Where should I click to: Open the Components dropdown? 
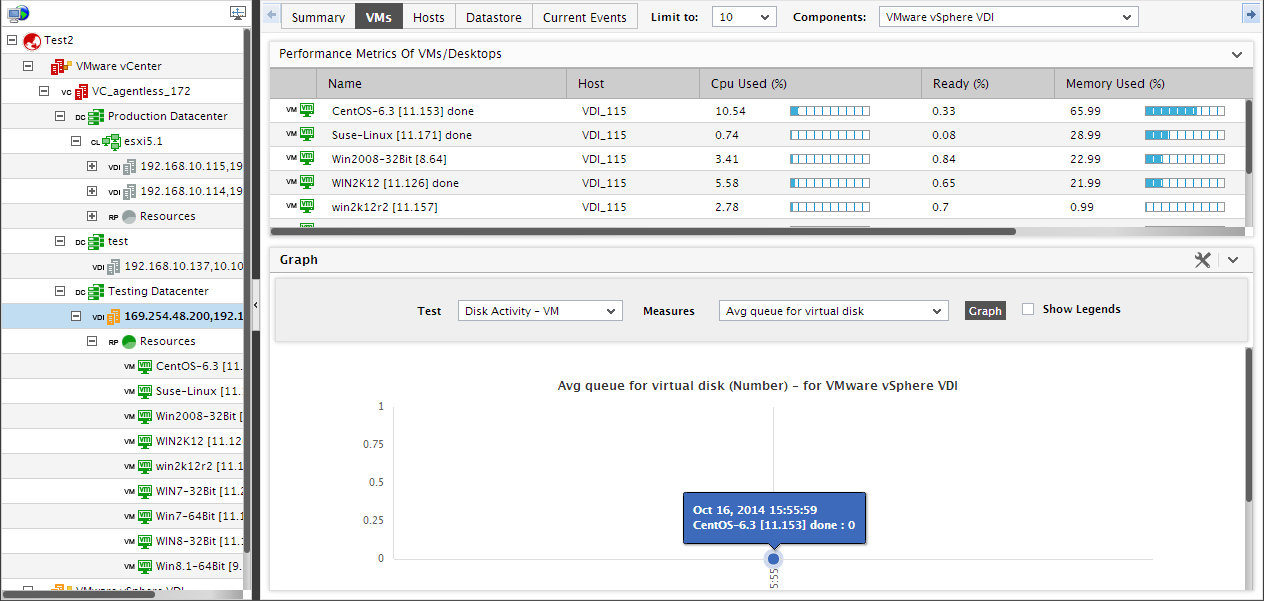[x=1009, y=17]
